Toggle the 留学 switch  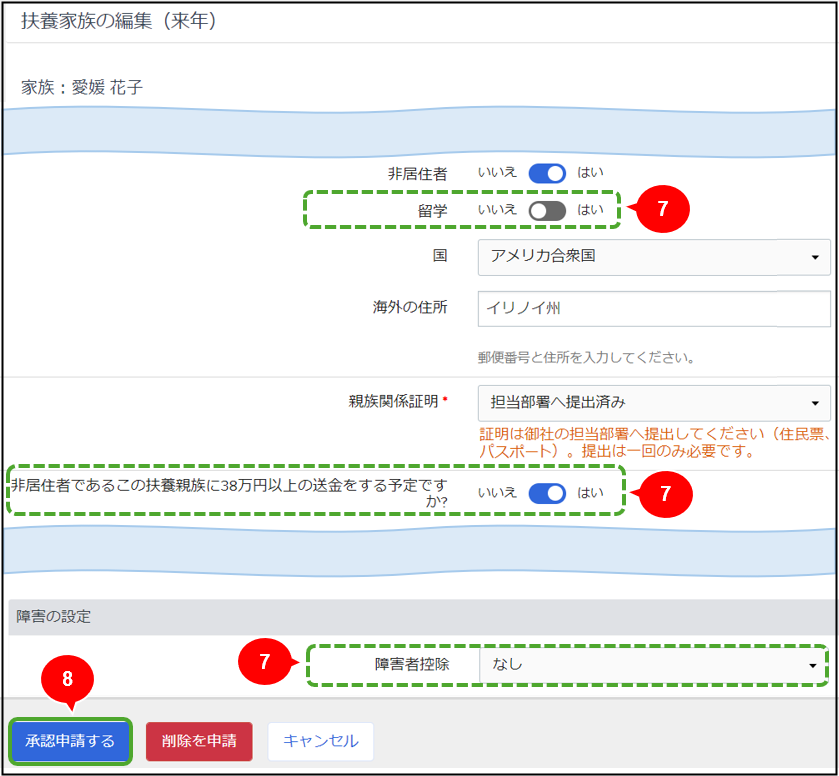pos(547,210)
